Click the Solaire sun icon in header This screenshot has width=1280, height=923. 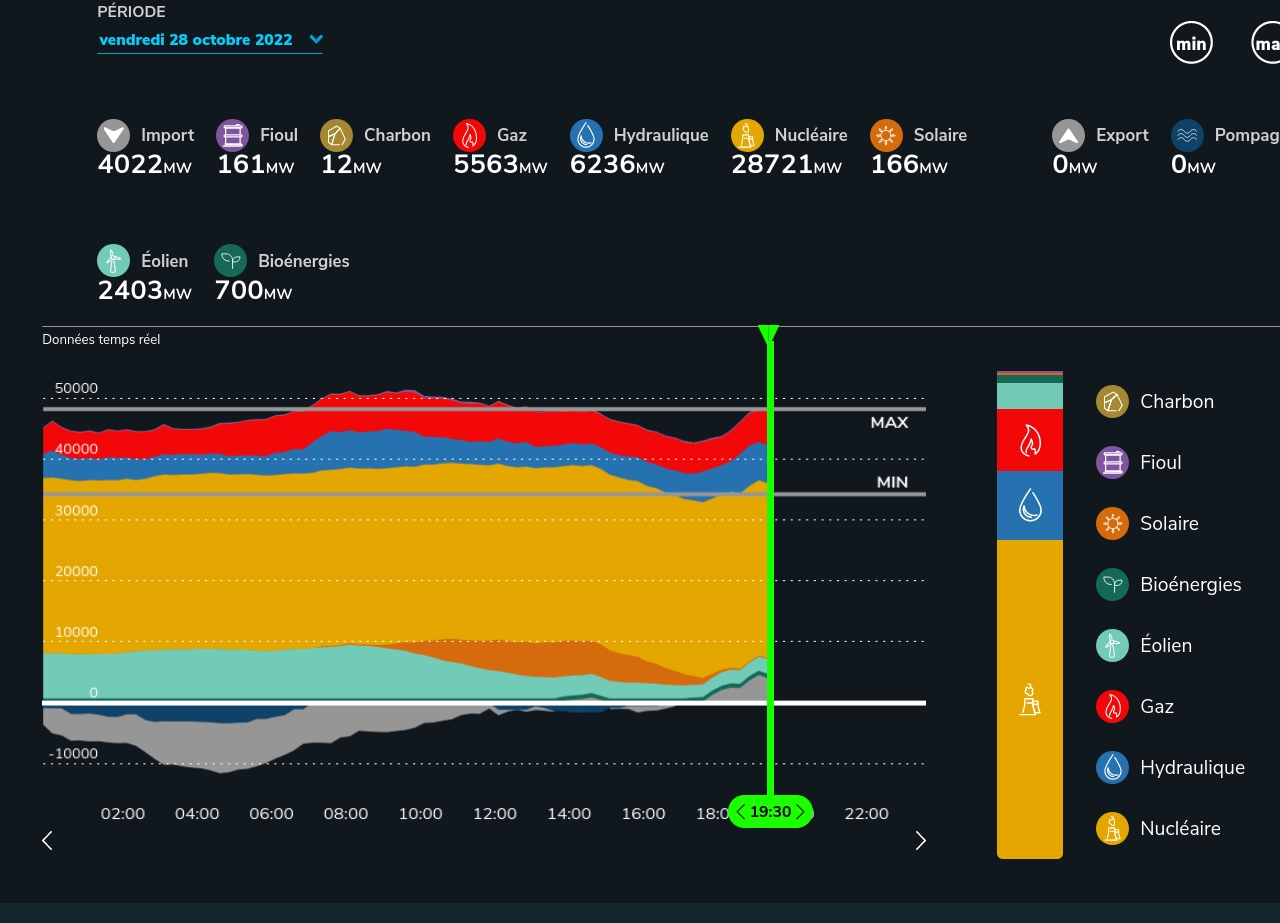[x=886, y=135]
